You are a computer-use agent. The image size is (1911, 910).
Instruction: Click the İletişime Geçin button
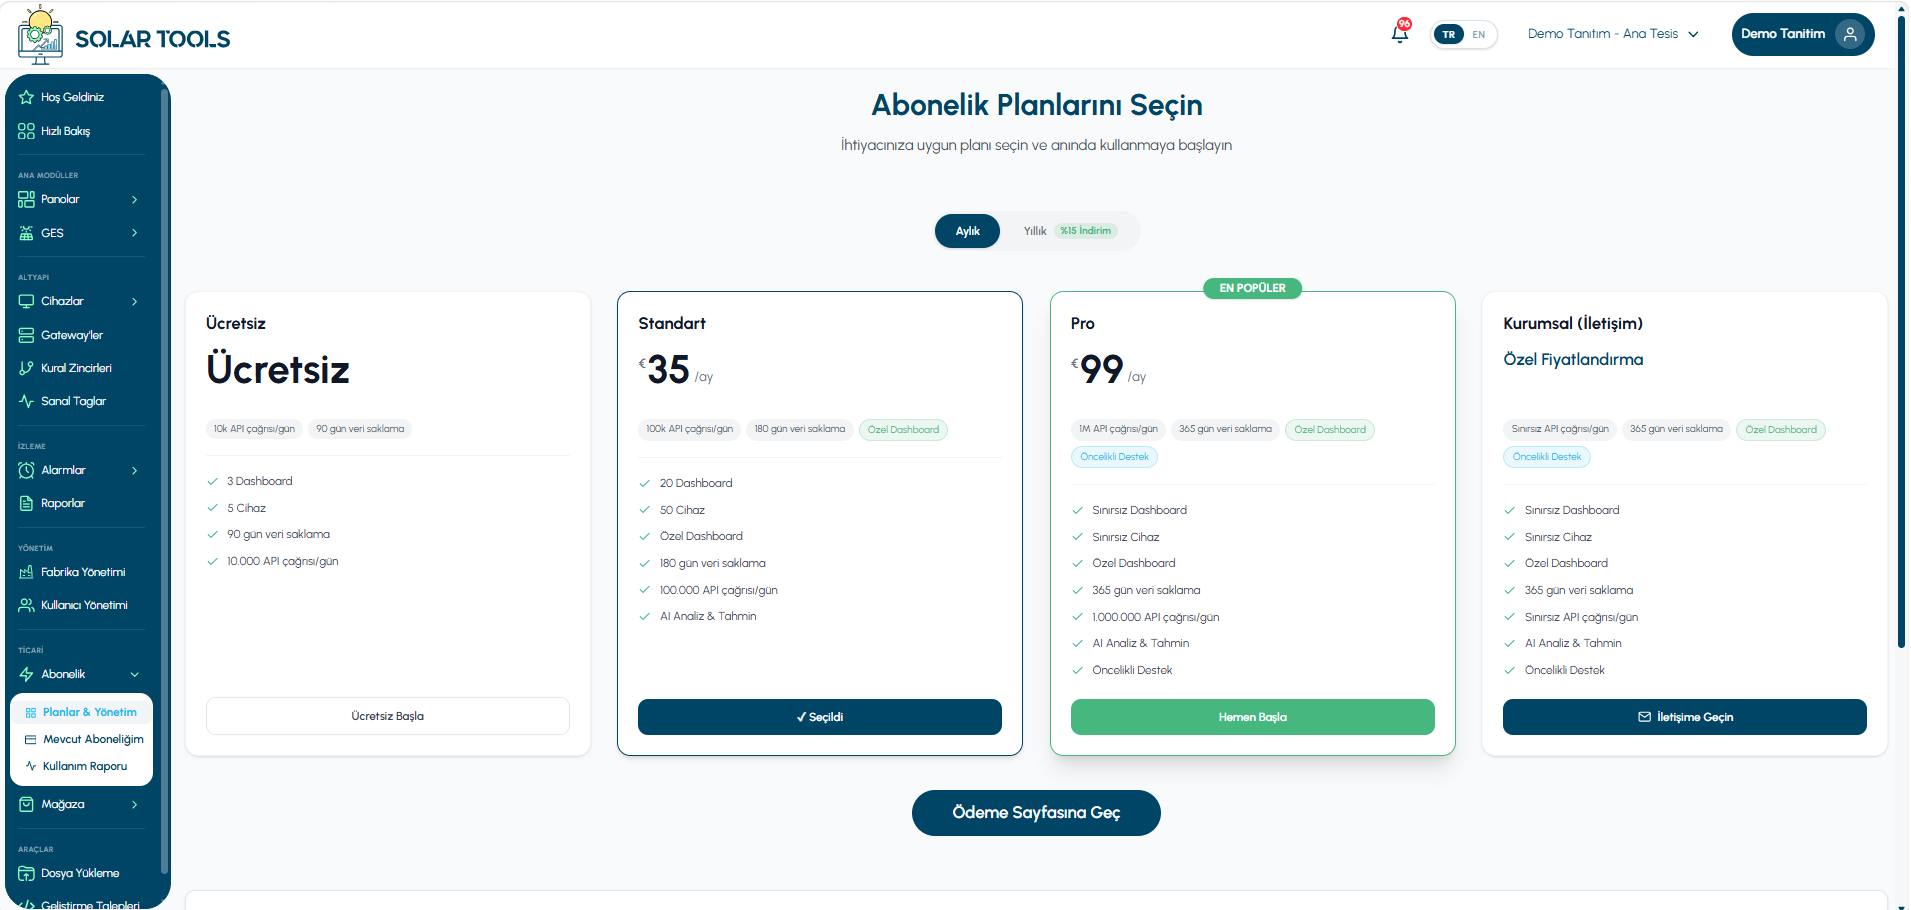1685,717
